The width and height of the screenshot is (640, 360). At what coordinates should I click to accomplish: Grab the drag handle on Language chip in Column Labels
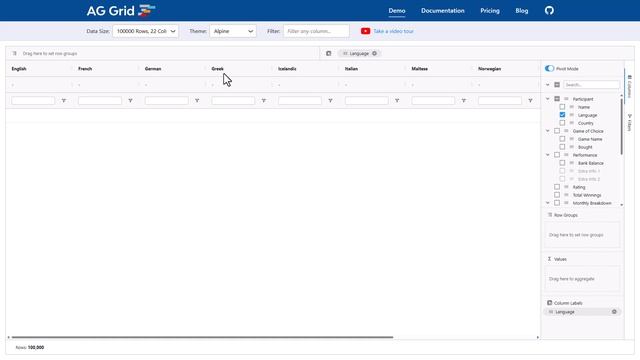point(551,312)
